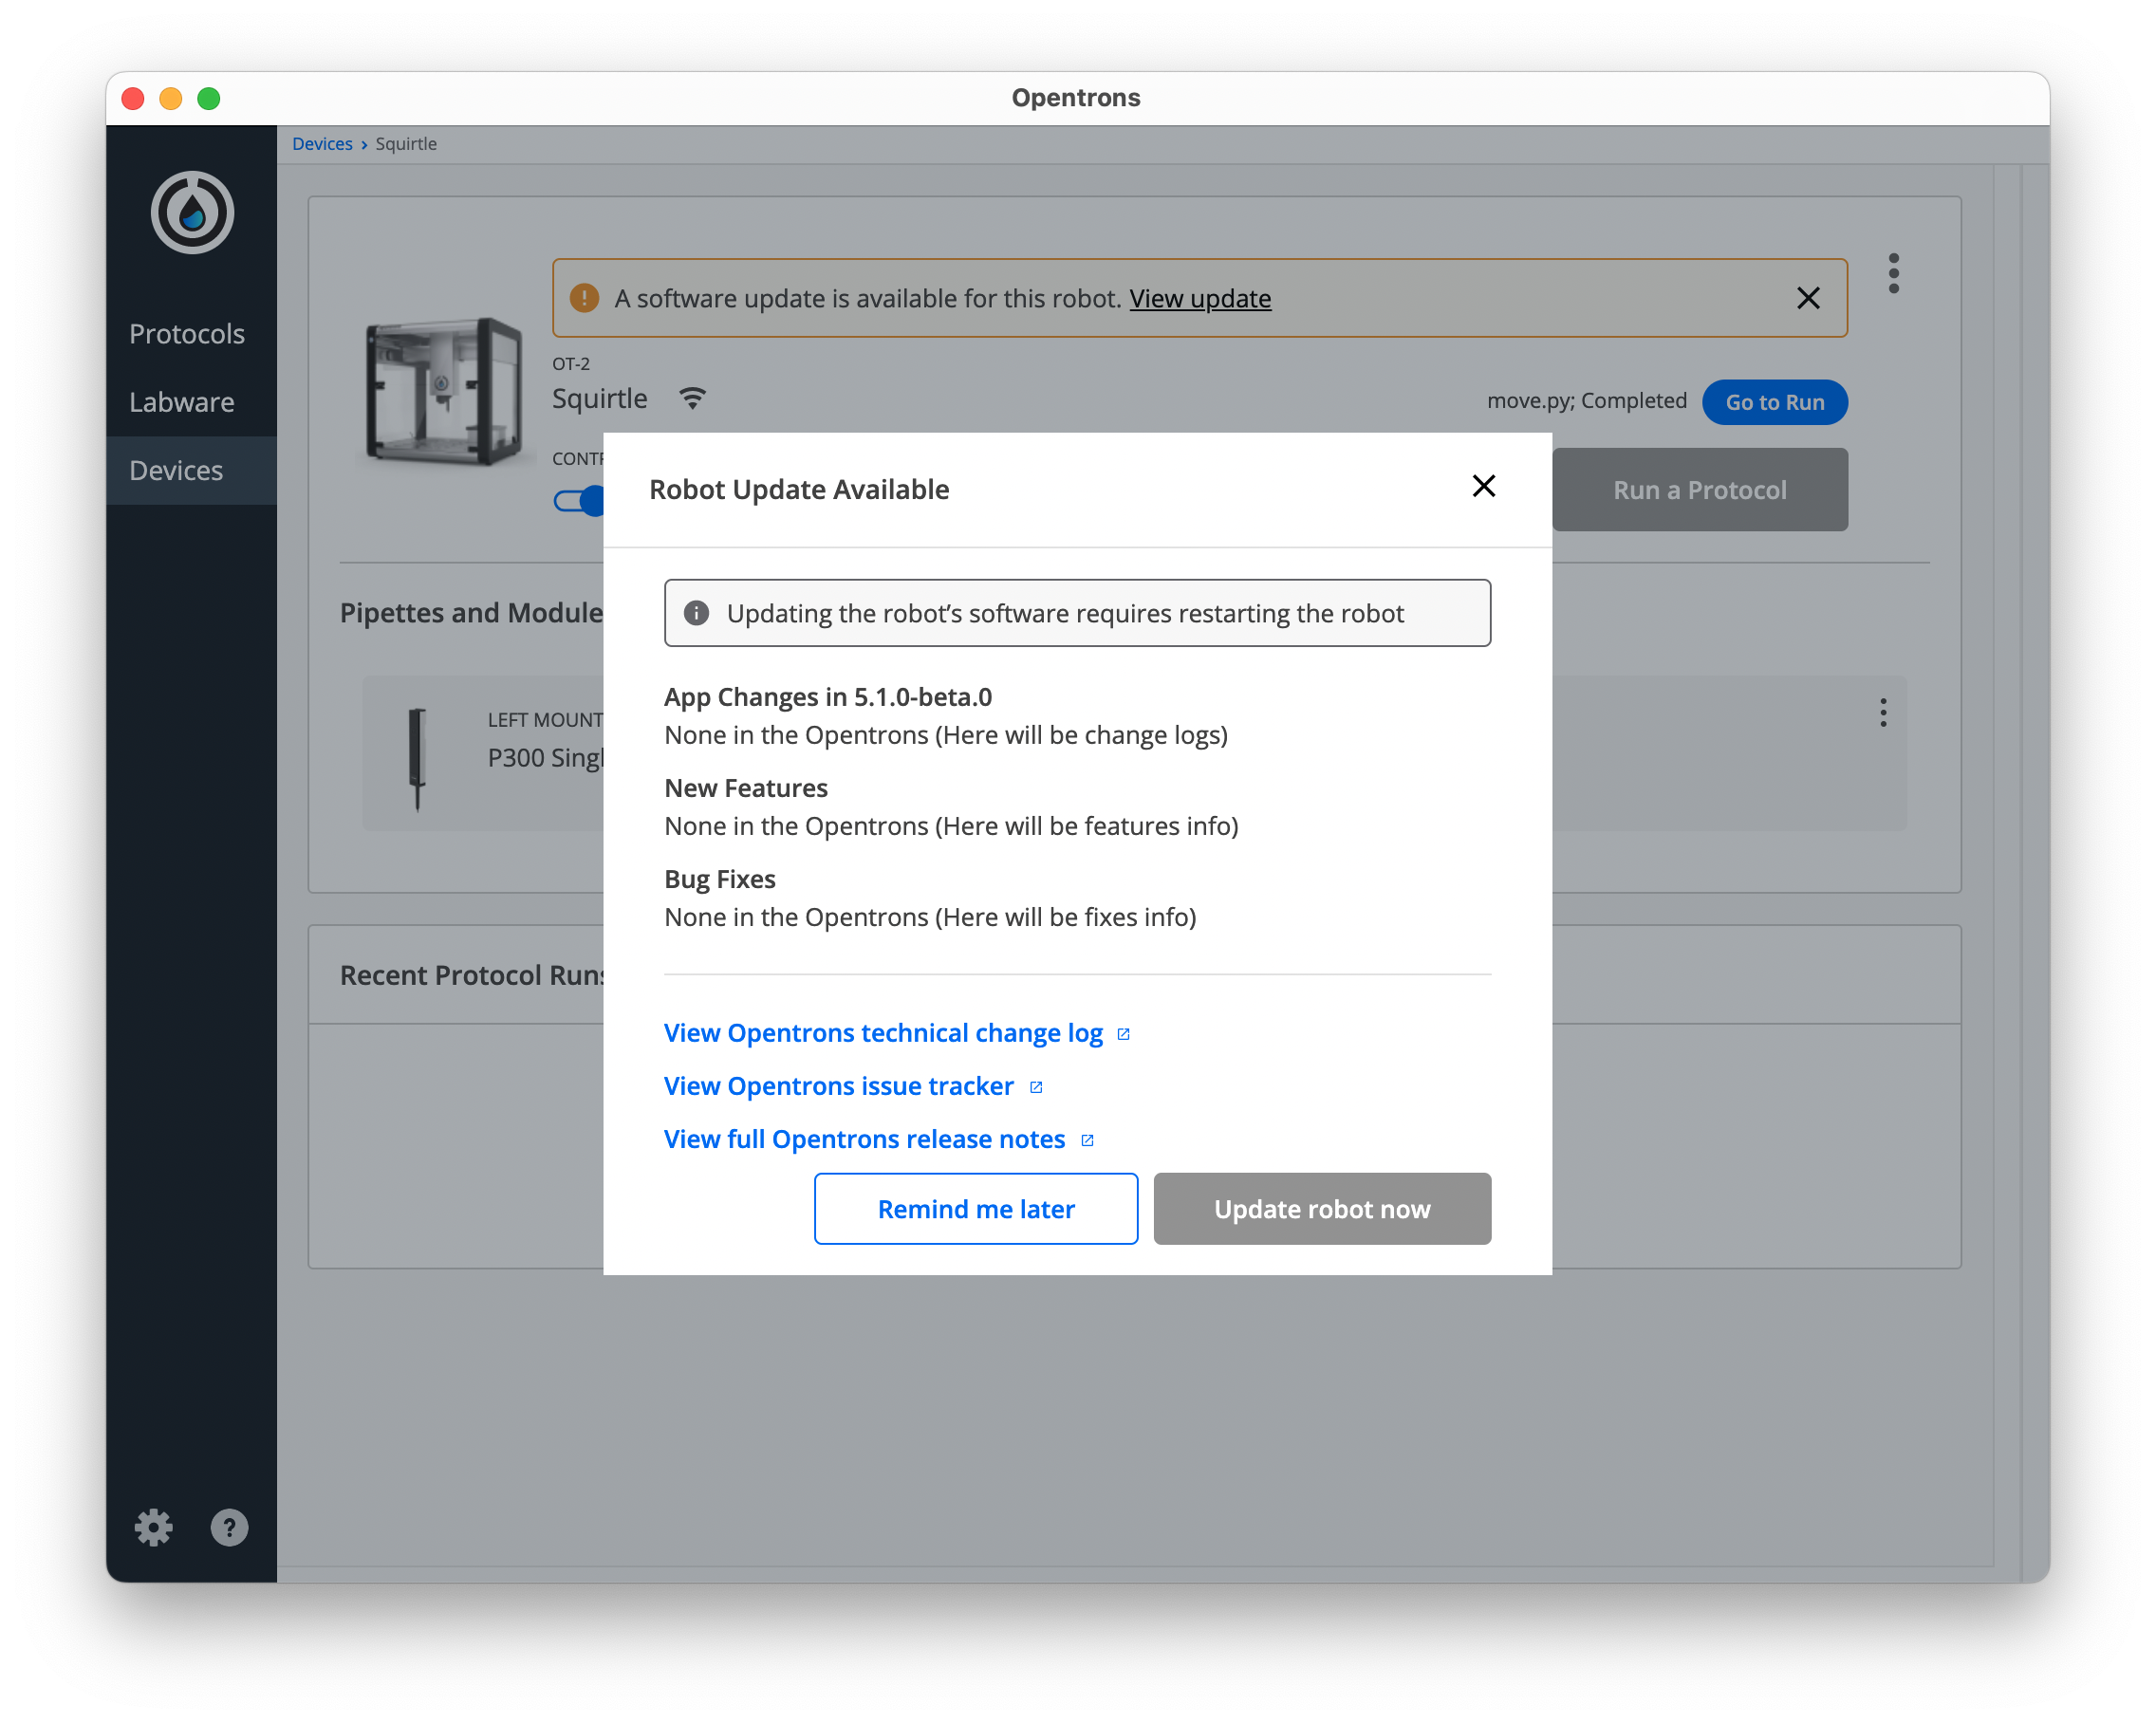This screenshot has height=1723, width=2156.
Task: Click the Opentrons logo in the sidebar
Action: click(x=192, y=212)
